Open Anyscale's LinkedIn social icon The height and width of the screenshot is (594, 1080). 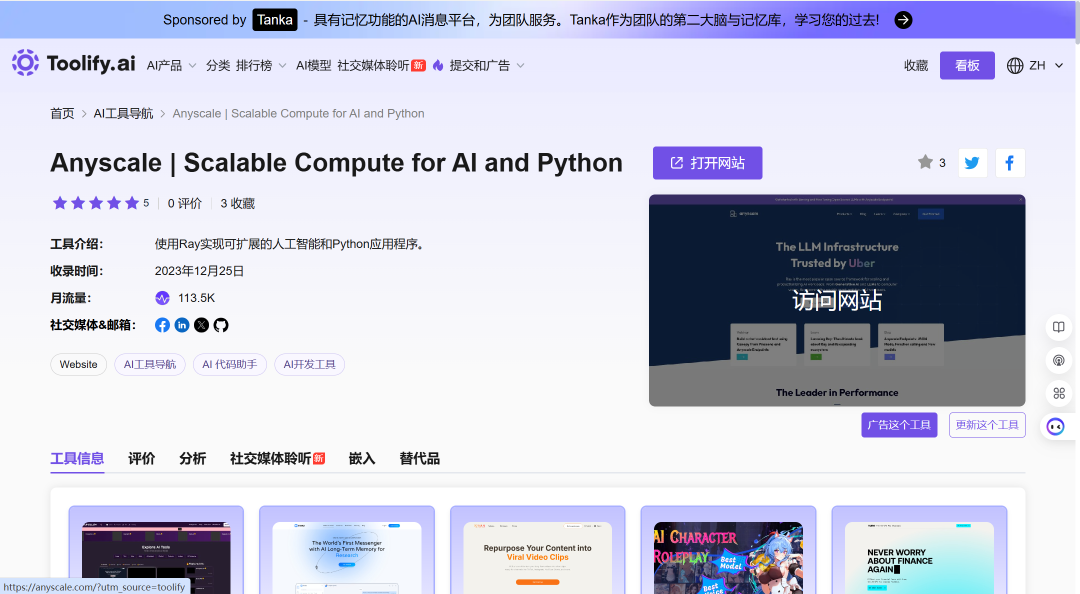click(x=182, y=325)
